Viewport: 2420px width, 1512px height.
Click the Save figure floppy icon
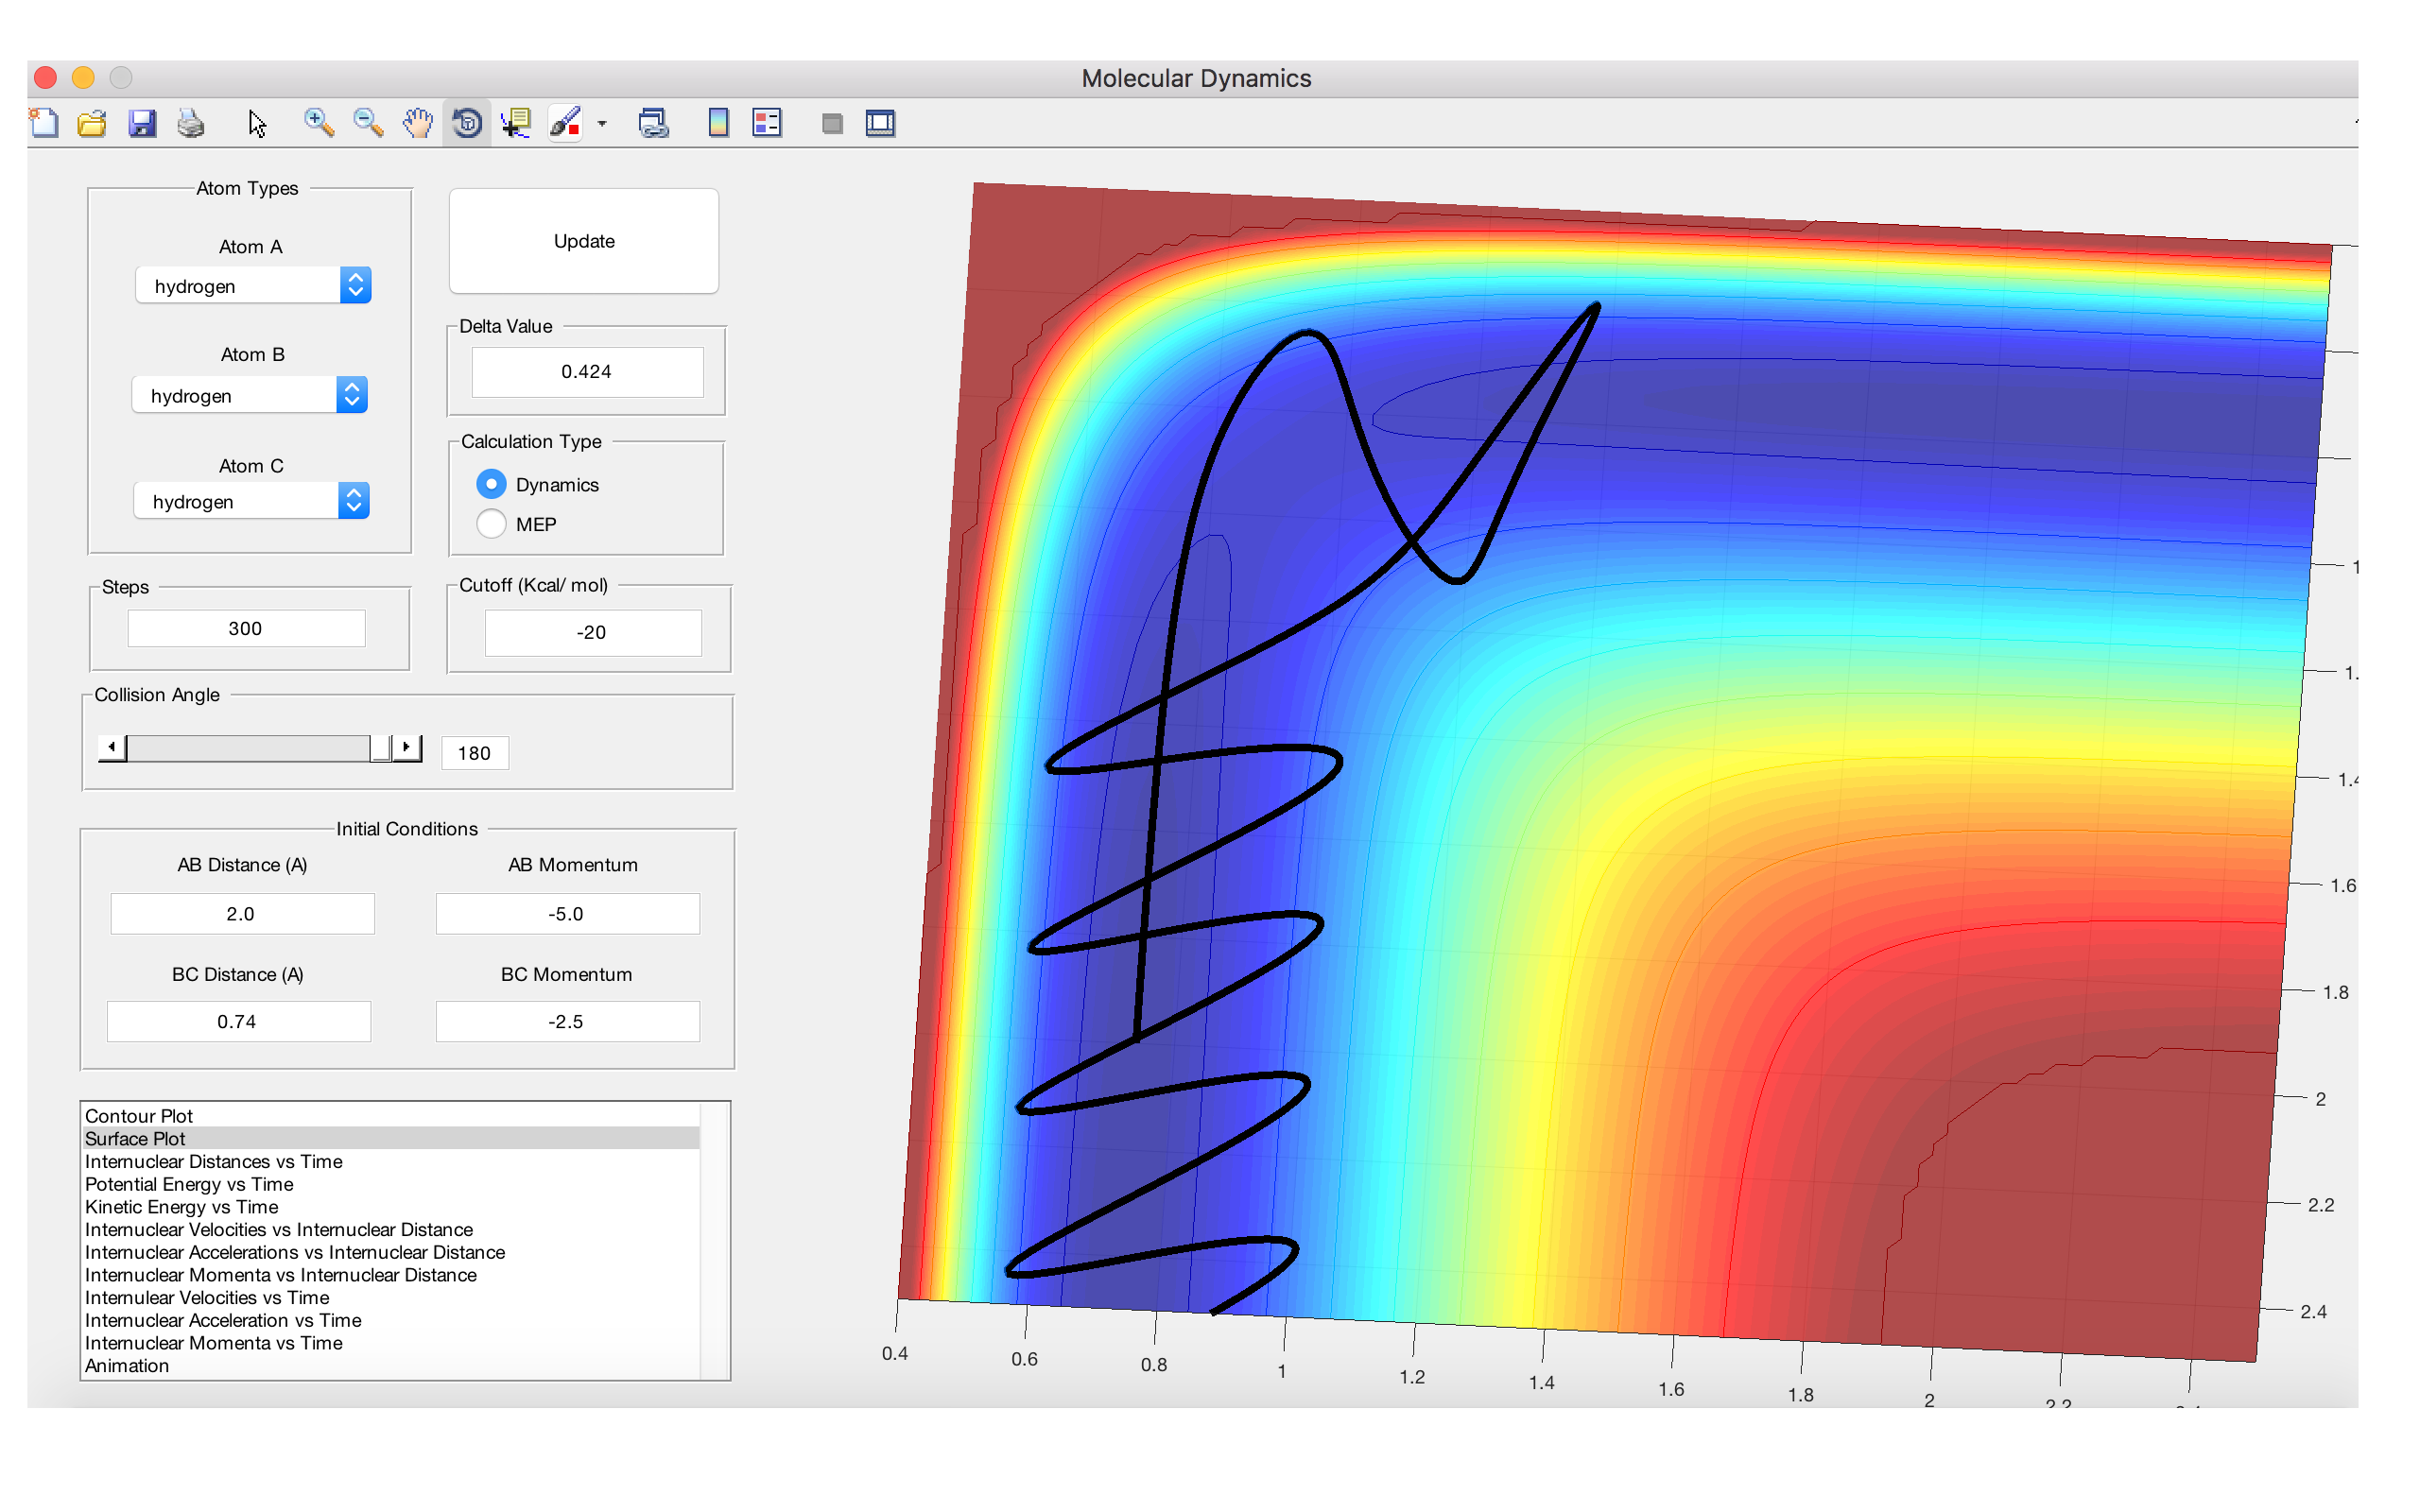click(x=142, y=123)
